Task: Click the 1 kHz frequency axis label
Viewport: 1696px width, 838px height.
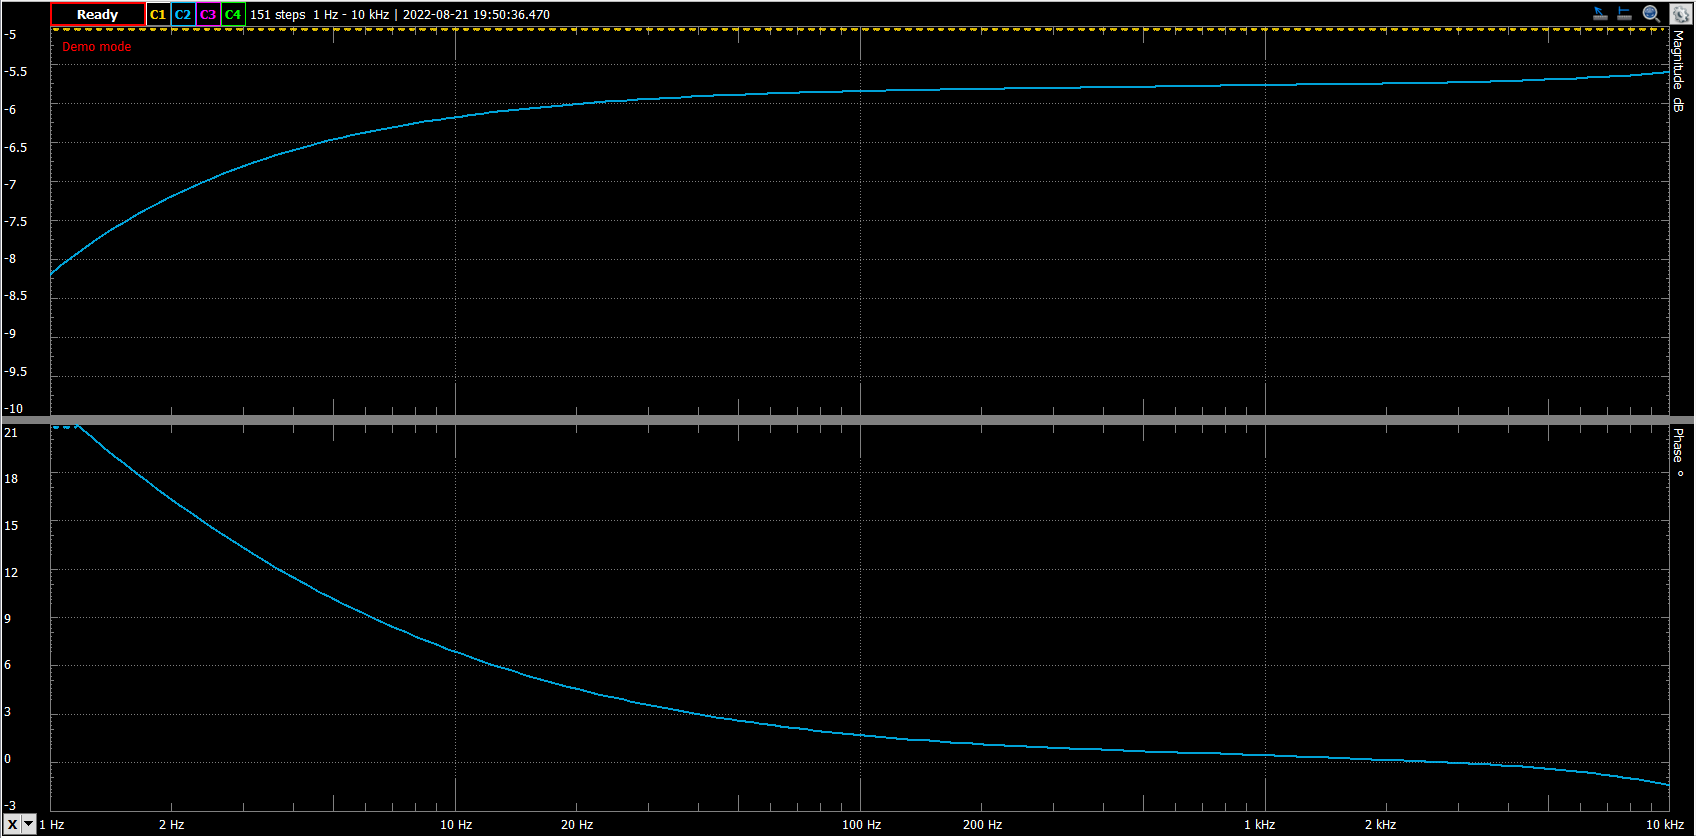Action: click(1259, 825)
